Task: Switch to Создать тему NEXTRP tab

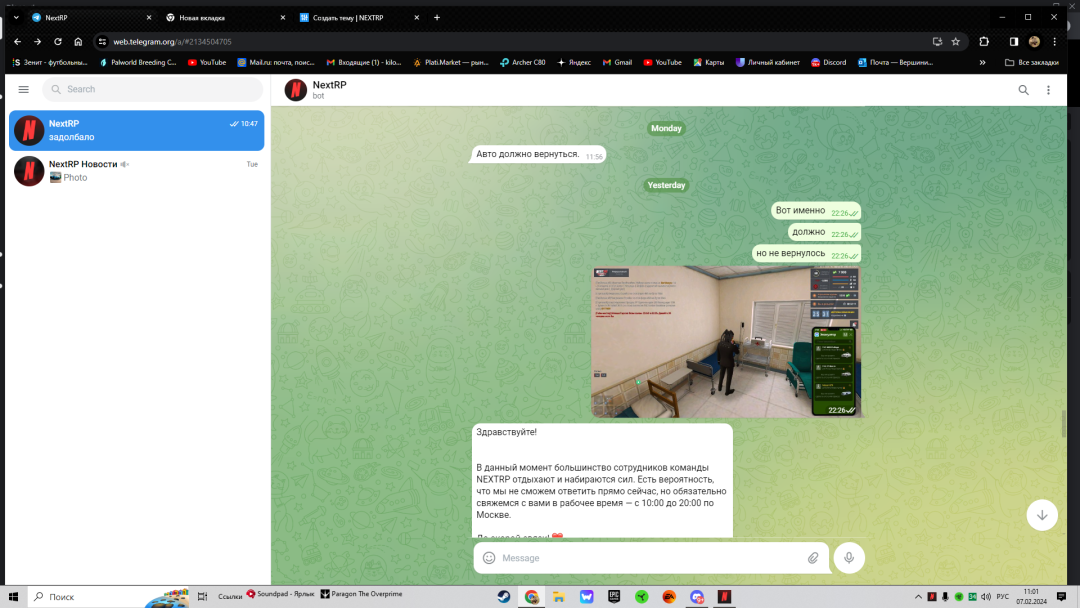Action: [x=348, y=17]
